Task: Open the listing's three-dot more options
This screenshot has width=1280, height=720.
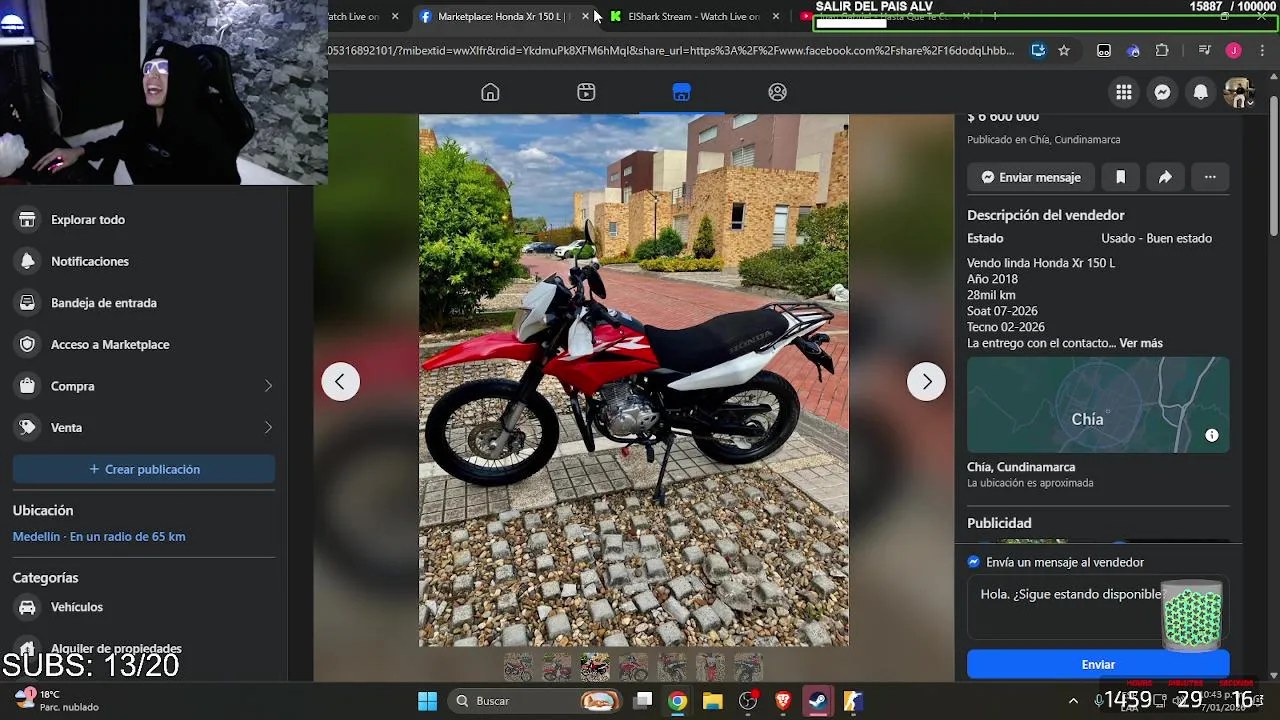Action: point(1210,177)
